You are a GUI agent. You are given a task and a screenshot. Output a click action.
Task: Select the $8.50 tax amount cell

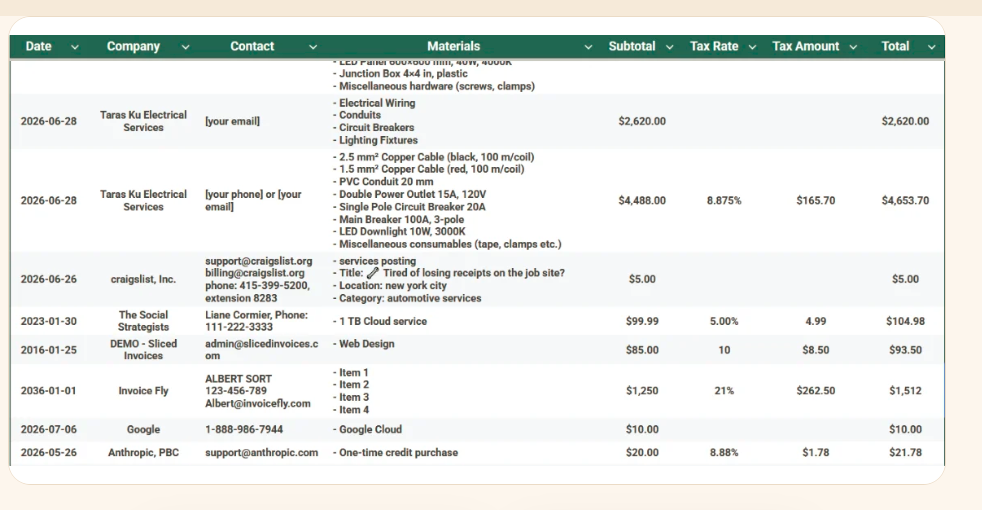[x=815, y=350]
